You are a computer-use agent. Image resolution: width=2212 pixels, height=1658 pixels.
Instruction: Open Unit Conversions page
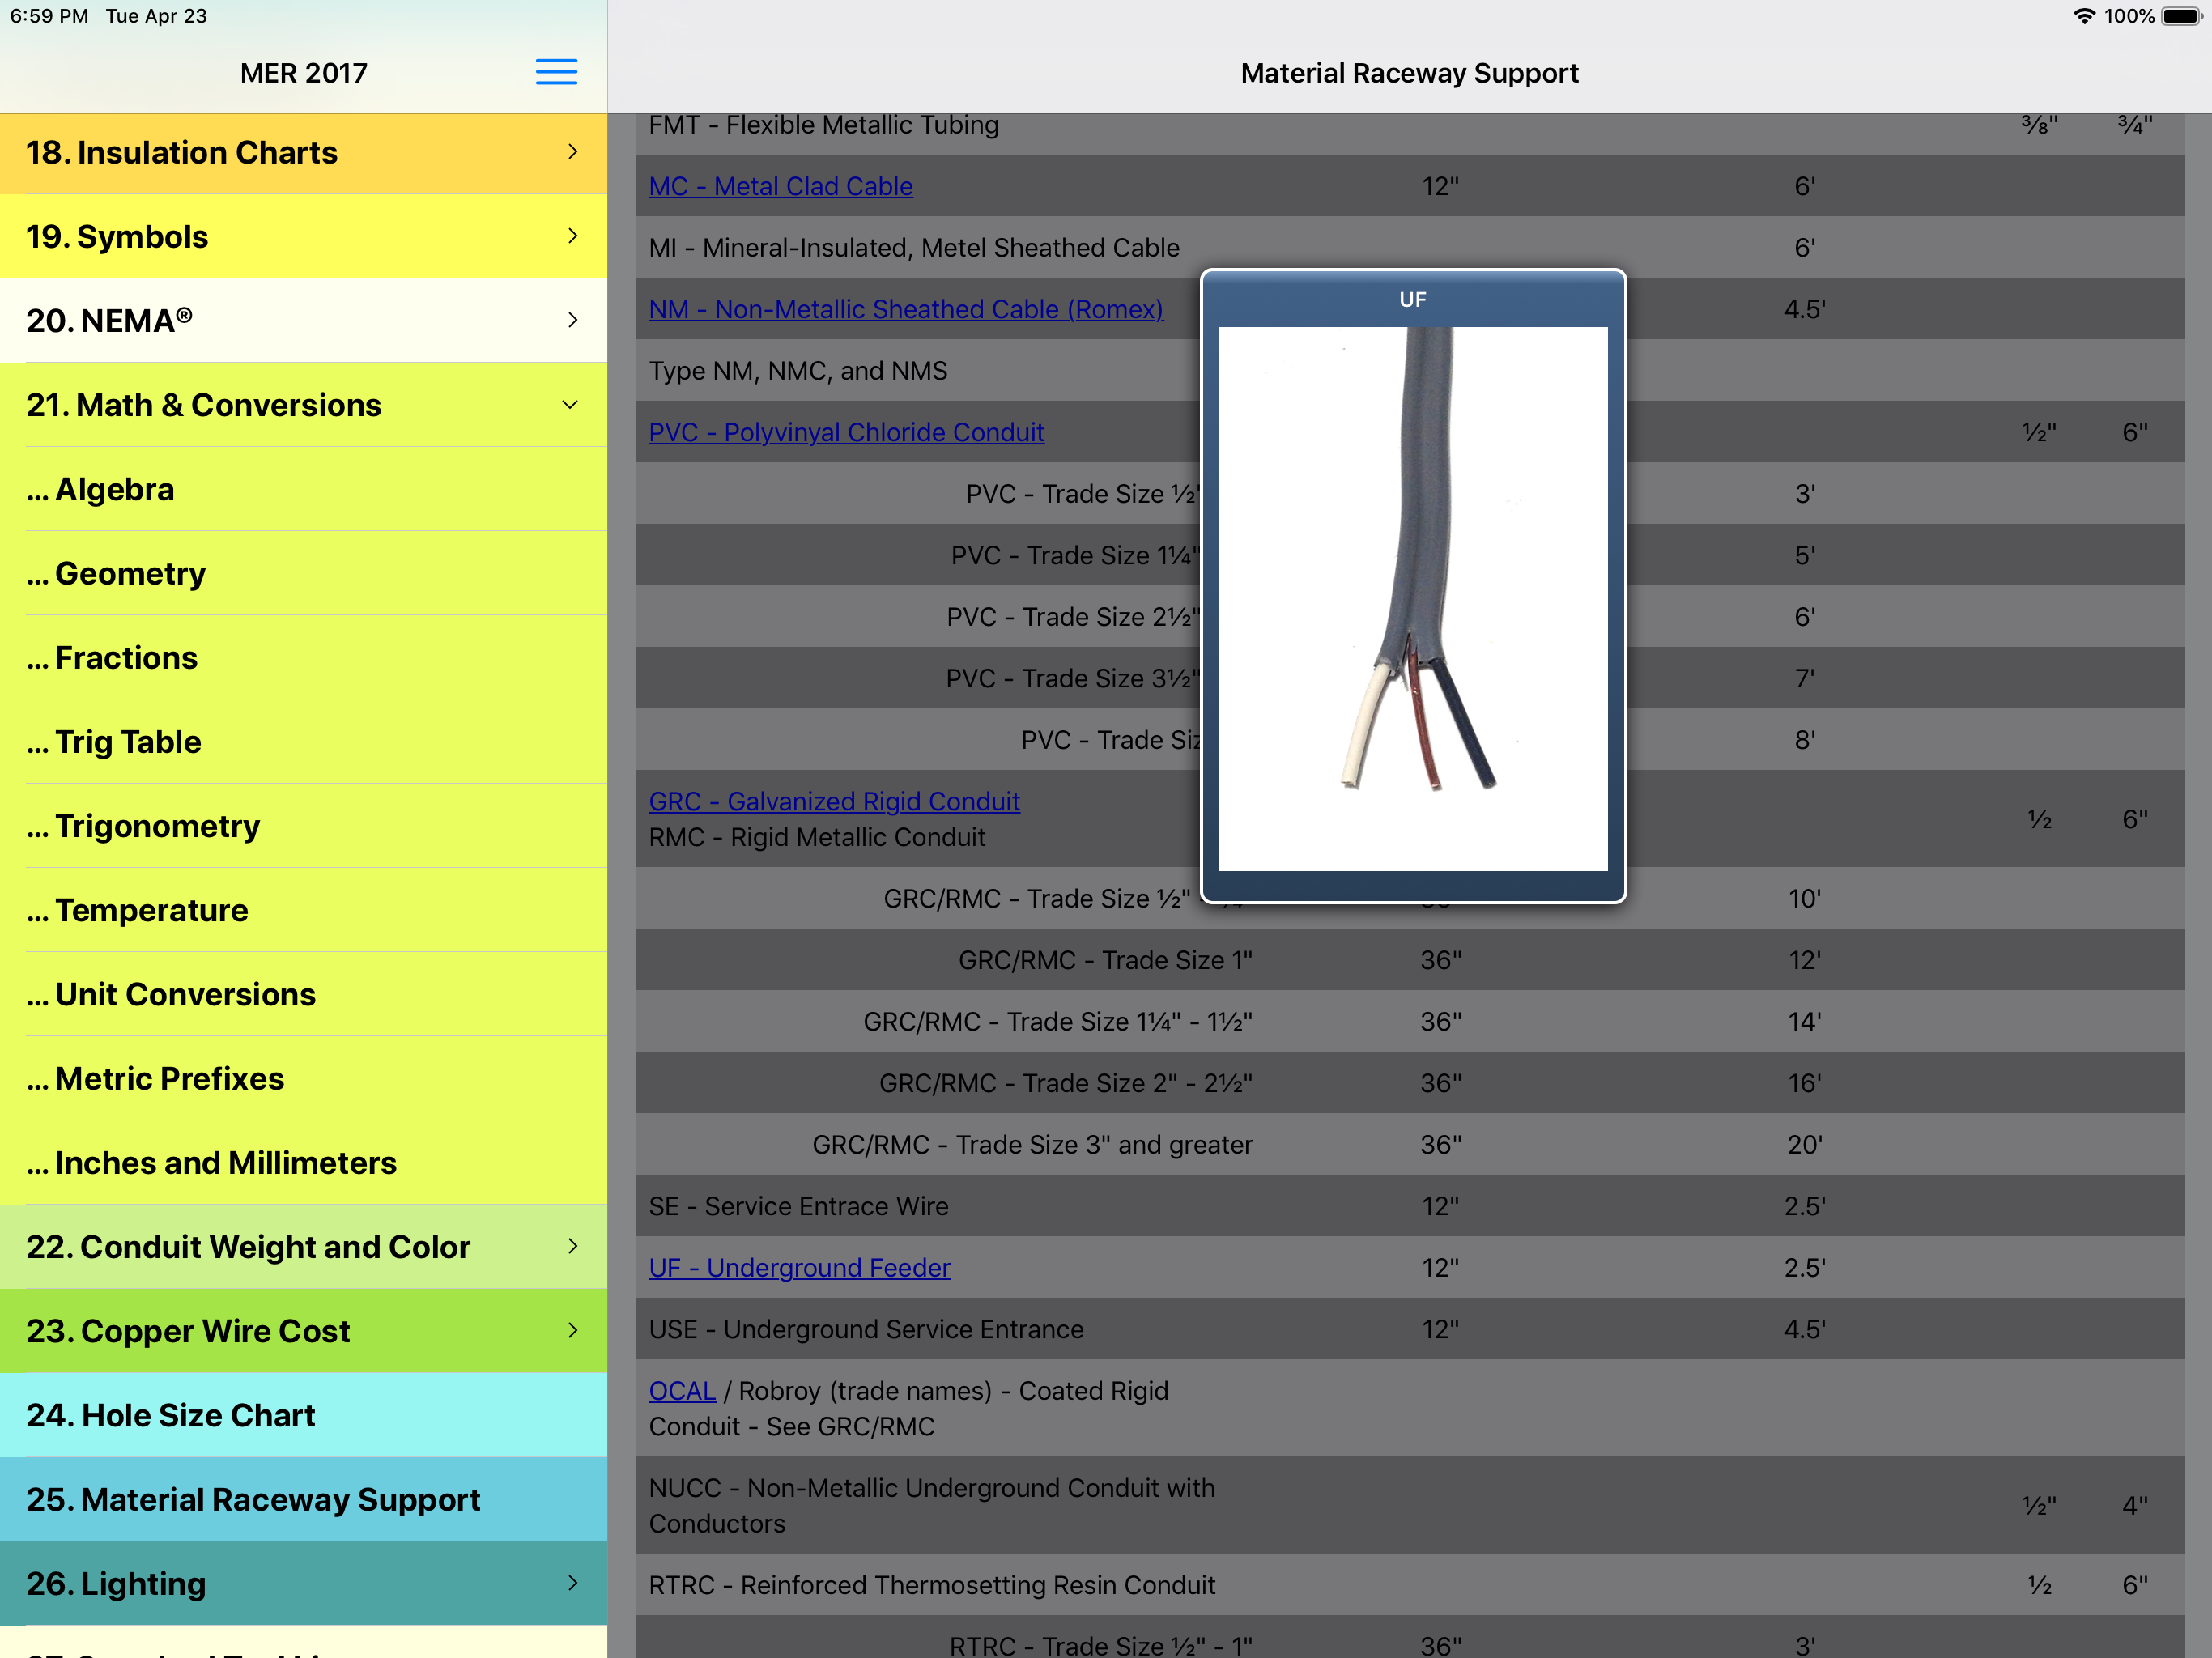[x=185, y=994]
